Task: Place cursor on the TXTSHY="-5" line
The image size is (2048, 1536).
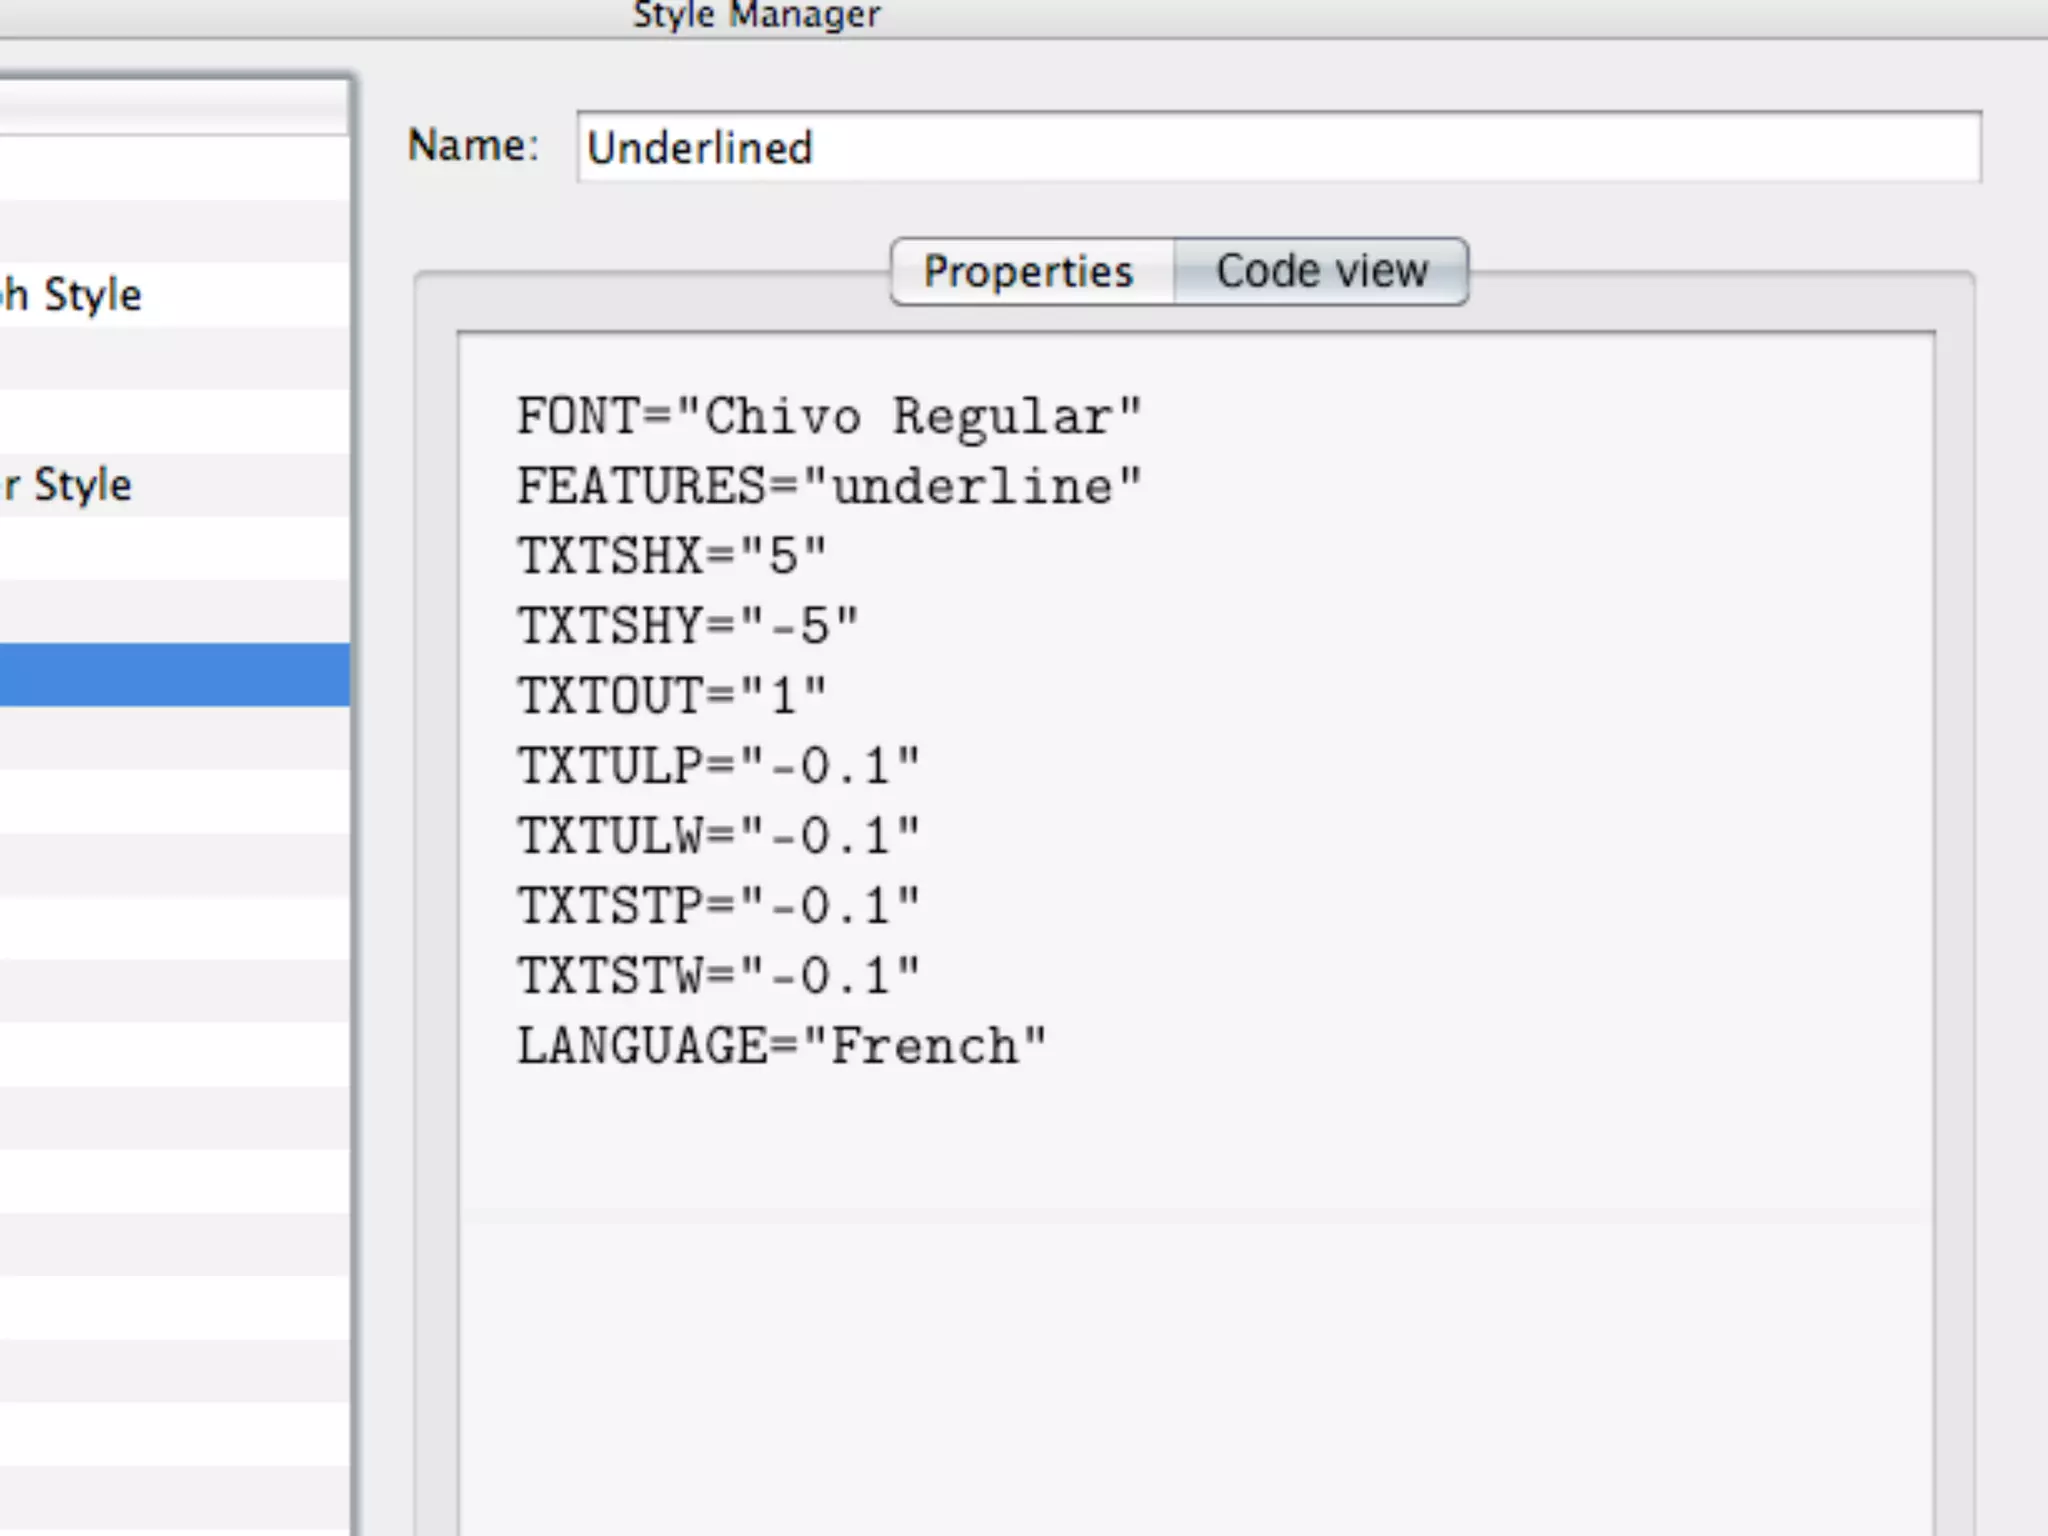Action: (x=687, y=626)
